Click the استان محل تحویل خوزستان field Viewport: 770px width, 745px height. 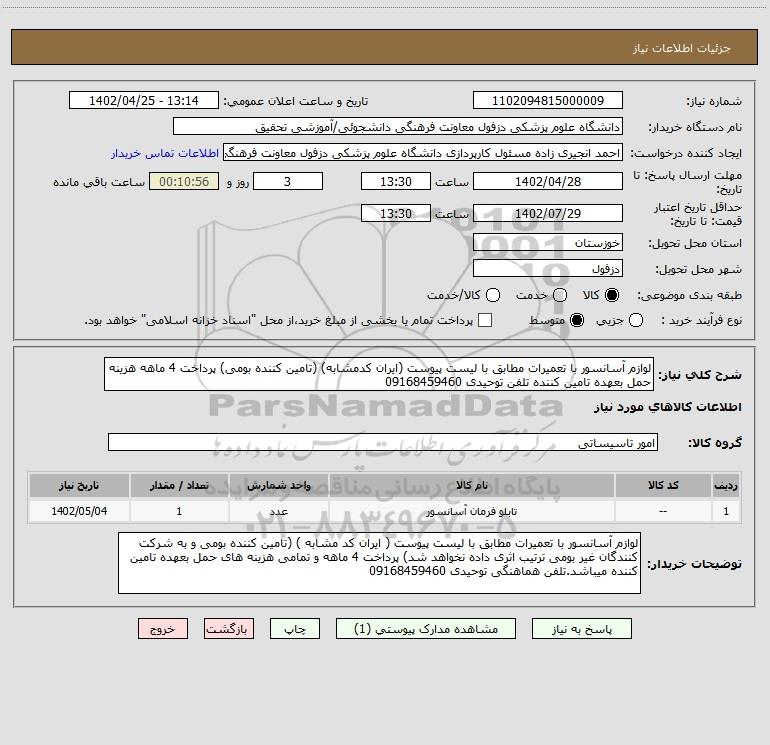tap(548, 242)
